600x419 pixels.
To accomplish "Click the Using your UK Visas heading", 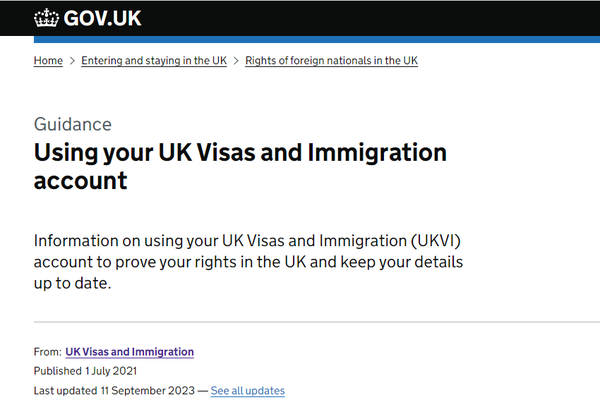I will pyautogui.click(x=240, y=166).
